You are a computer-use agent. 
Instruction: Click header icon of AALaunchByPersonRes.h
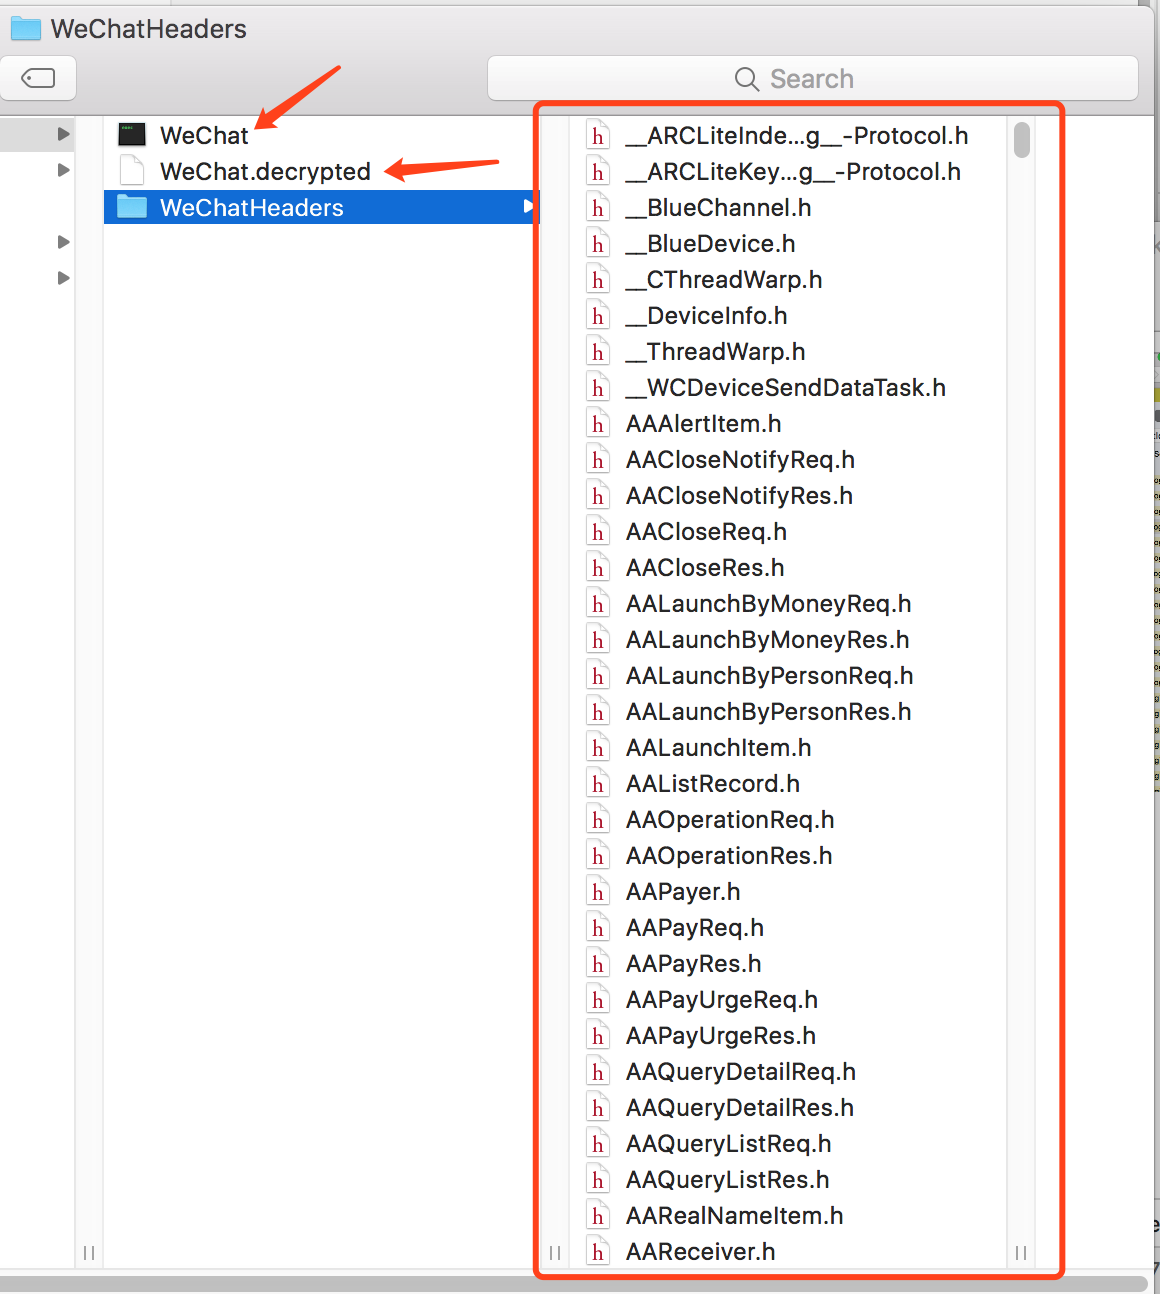click(598, 711)
